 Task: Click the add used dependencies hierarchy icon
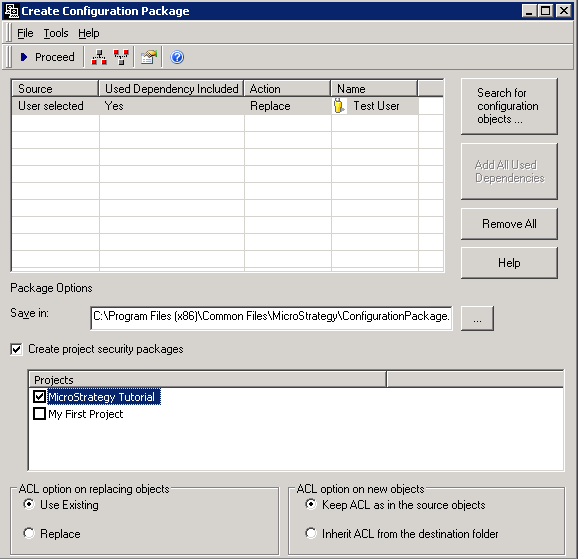pyautogui.click(x=99, y=57)
